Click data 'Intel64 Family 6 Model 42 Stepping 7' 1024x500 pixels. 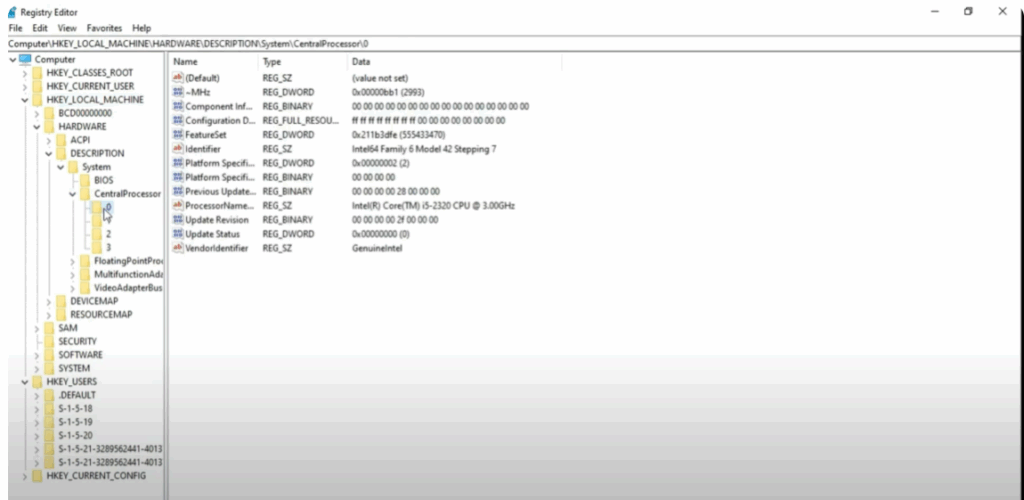point(424,149)
